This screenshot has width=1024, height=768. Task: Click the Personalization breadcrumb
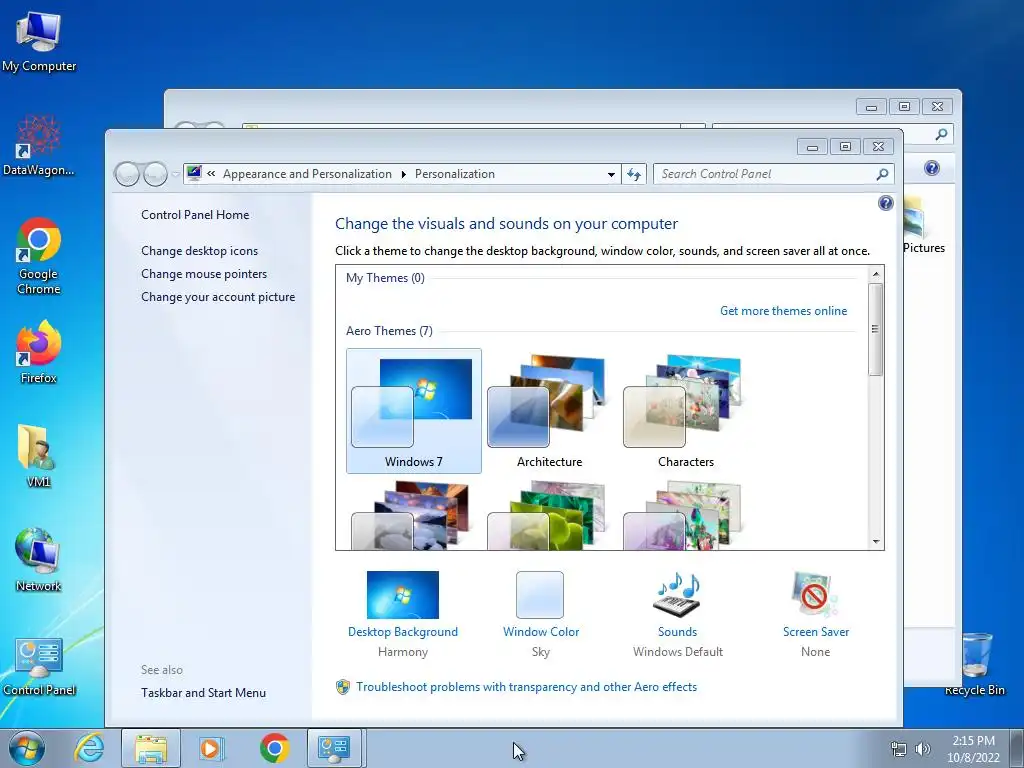click(x=455, y=174)
